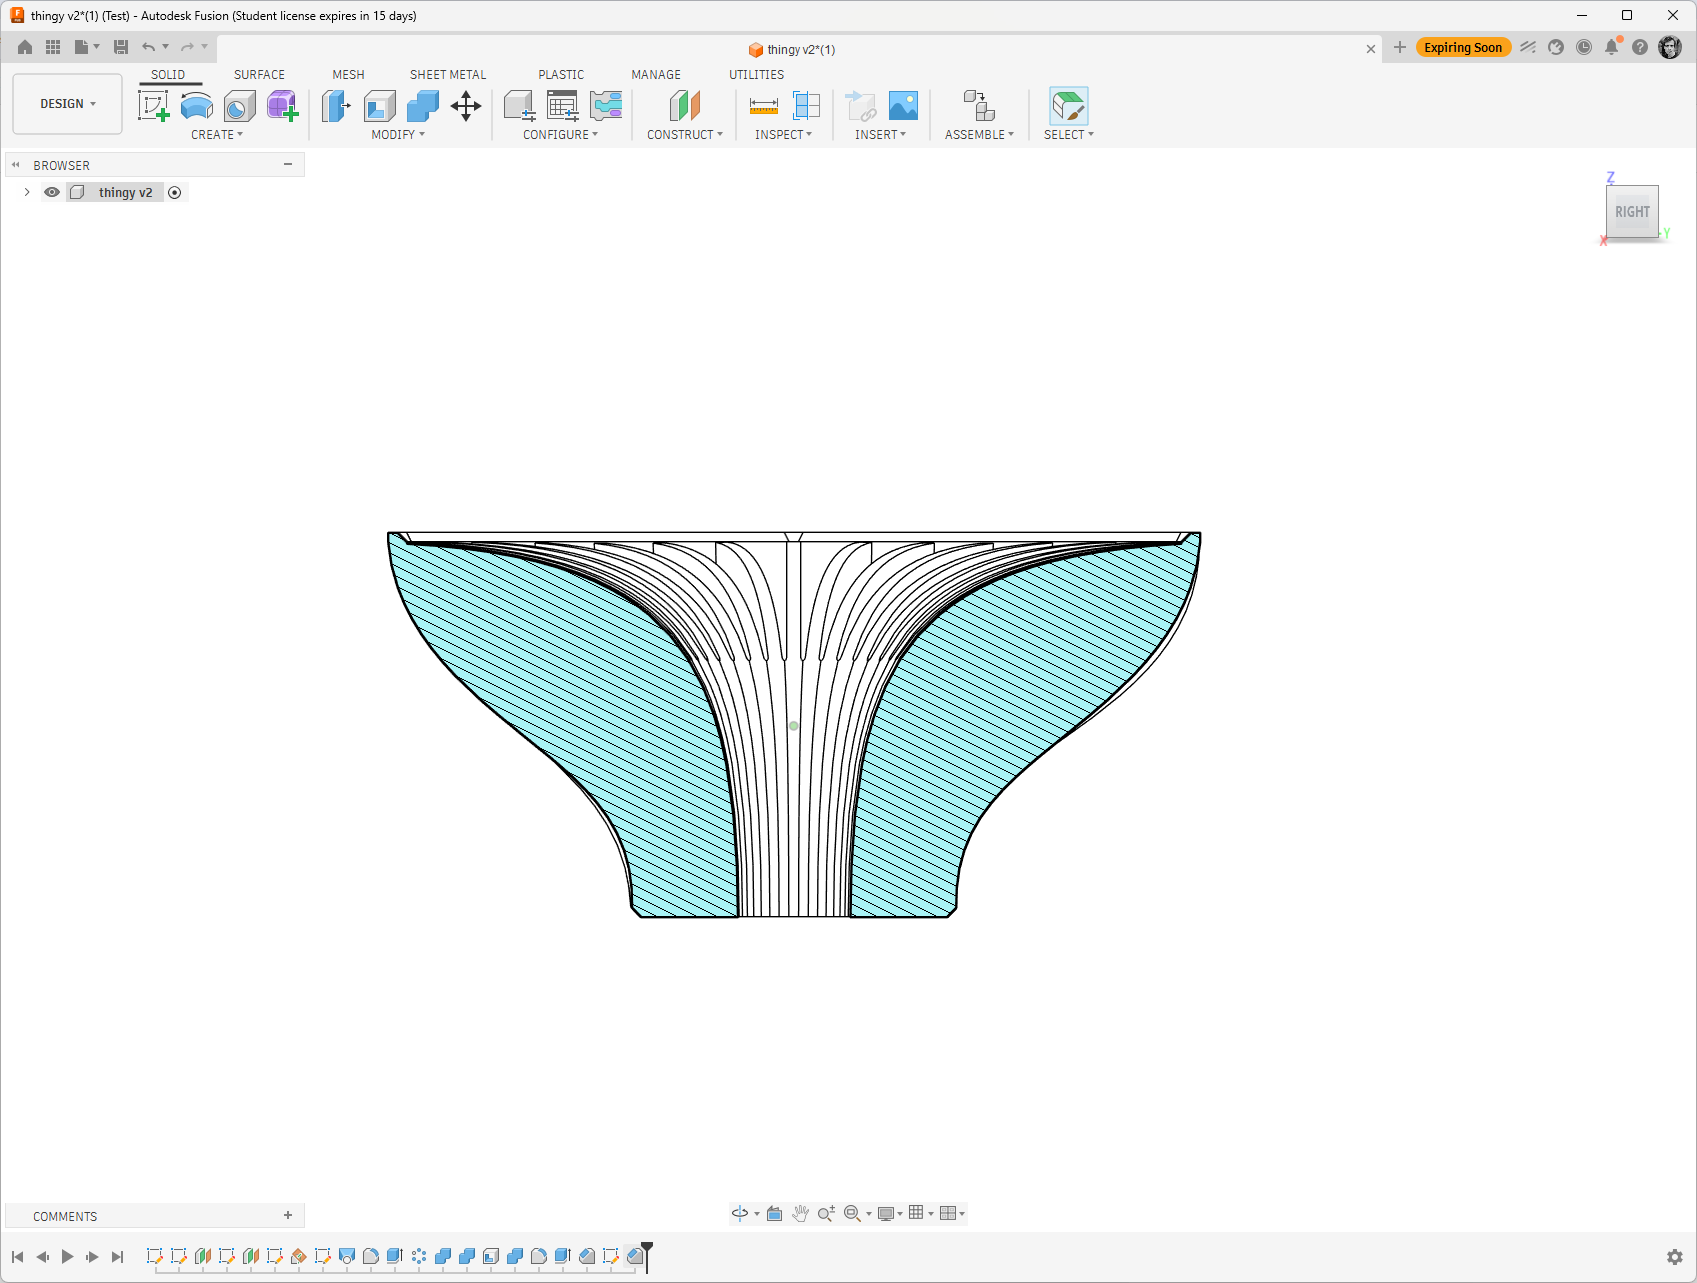Open the notifications bell
The image size is (1697, 1283).
[x=1611, y=47]
